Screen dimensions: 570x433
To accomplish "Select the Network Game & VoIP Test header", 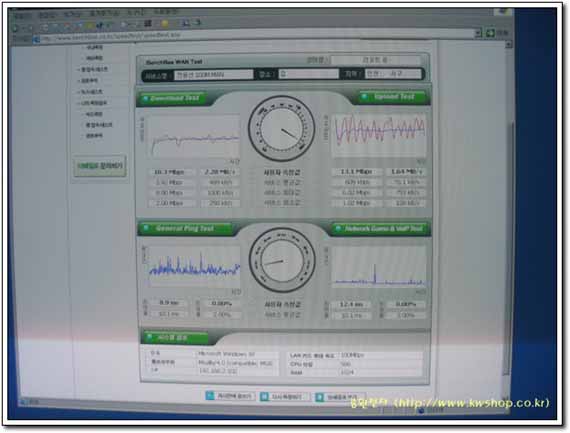I will point(381,229).
